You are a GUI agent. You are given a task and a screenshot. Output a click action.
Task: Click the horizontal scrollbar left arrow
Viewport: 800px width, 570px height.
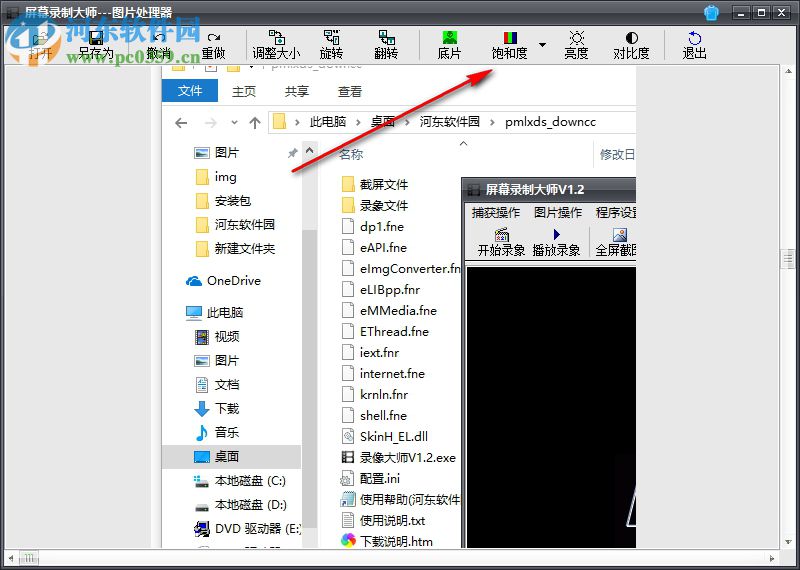click(11, 558)
